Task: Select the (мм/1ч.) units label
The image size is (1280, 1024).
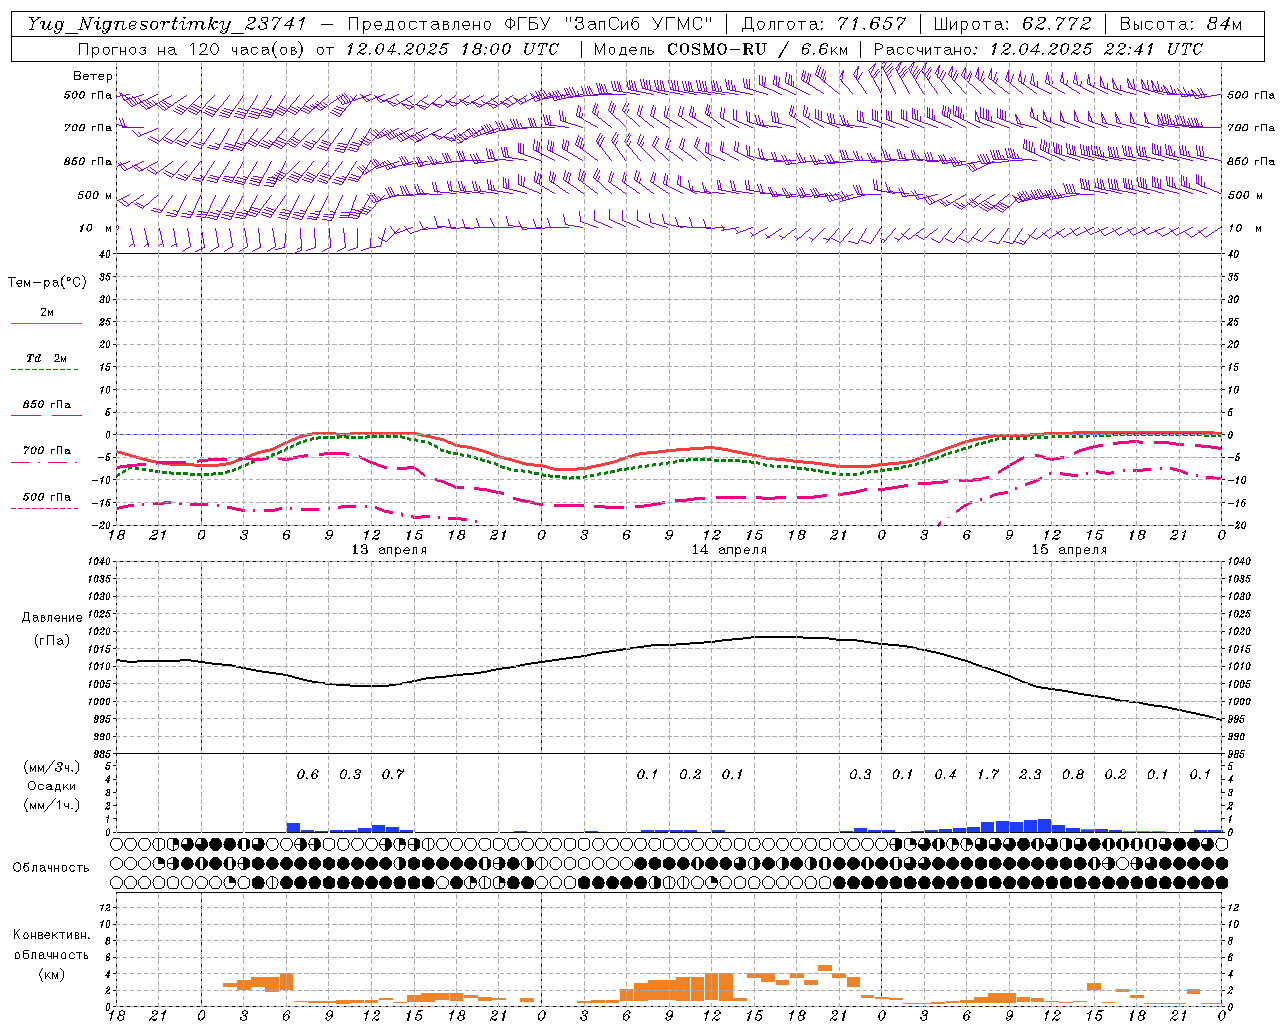Action: pyautogui.click(x=51, y=805)
